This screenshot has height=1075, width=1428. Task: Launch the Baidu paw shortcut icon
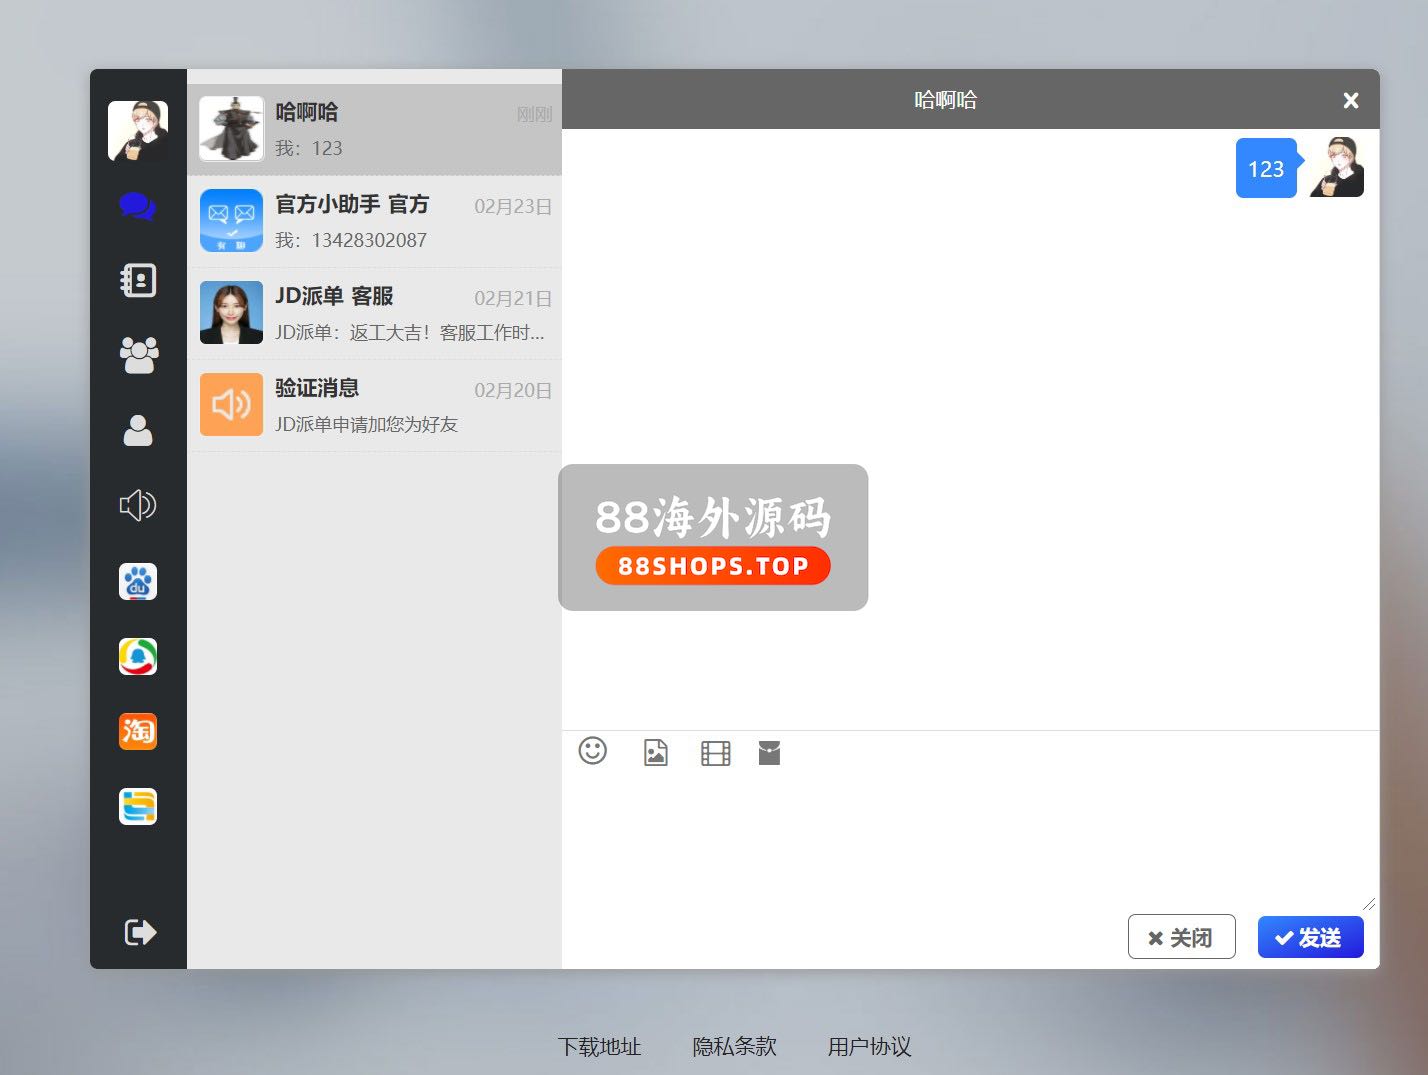tap(138, 581)
